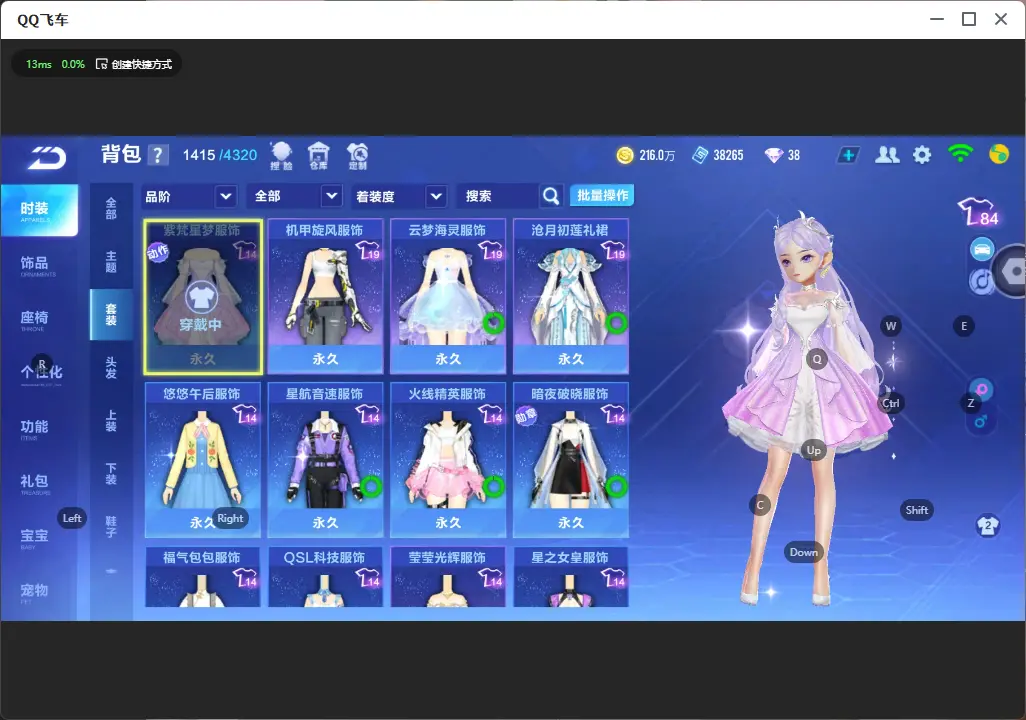The width and height of the screenshot is (1026, 720).
Task: Select the pink female gender icon
Action: [982, 389]
